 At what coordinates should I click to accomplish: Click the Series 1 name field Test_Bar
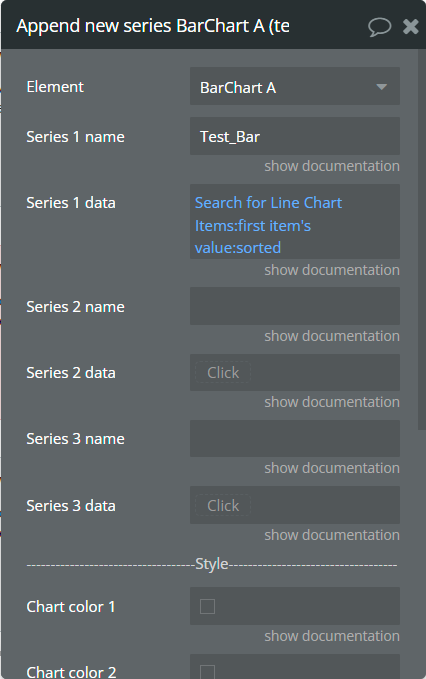tap(294, 136)
